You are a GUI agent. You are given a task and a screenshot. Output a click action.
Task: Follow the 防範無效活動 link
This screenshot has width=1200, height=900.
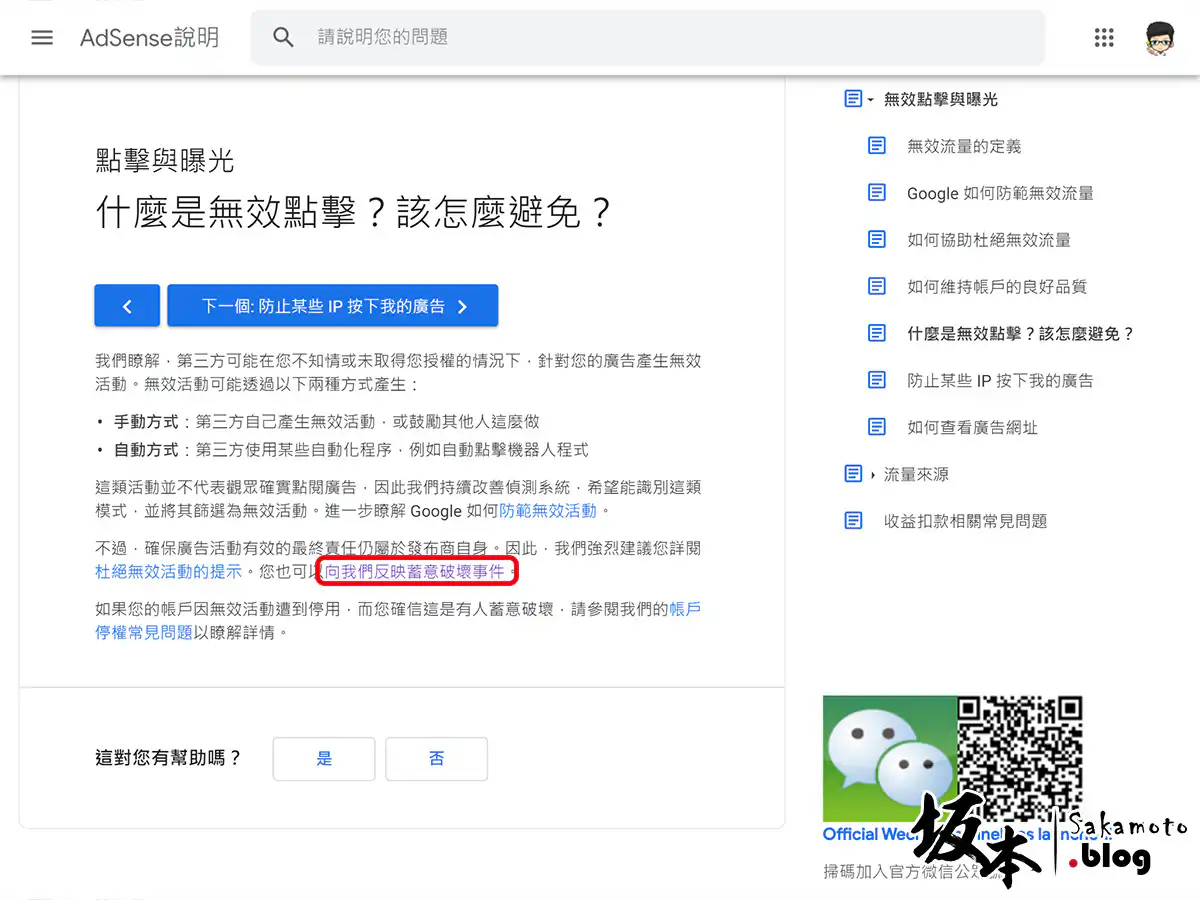[x=547, y=511]
